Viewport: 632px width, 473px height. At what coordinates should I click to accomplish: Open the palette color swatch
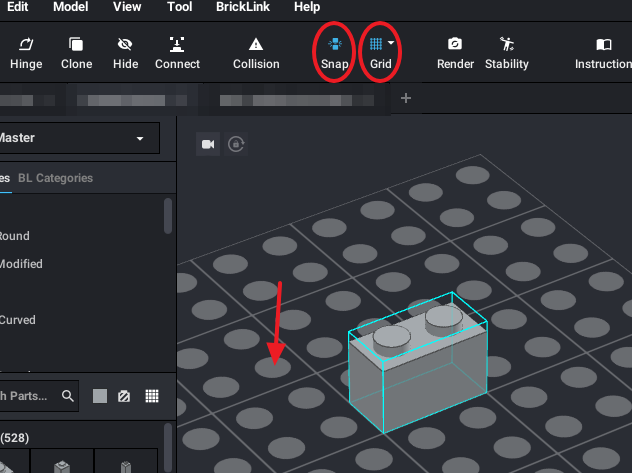(x=100, y=396)
